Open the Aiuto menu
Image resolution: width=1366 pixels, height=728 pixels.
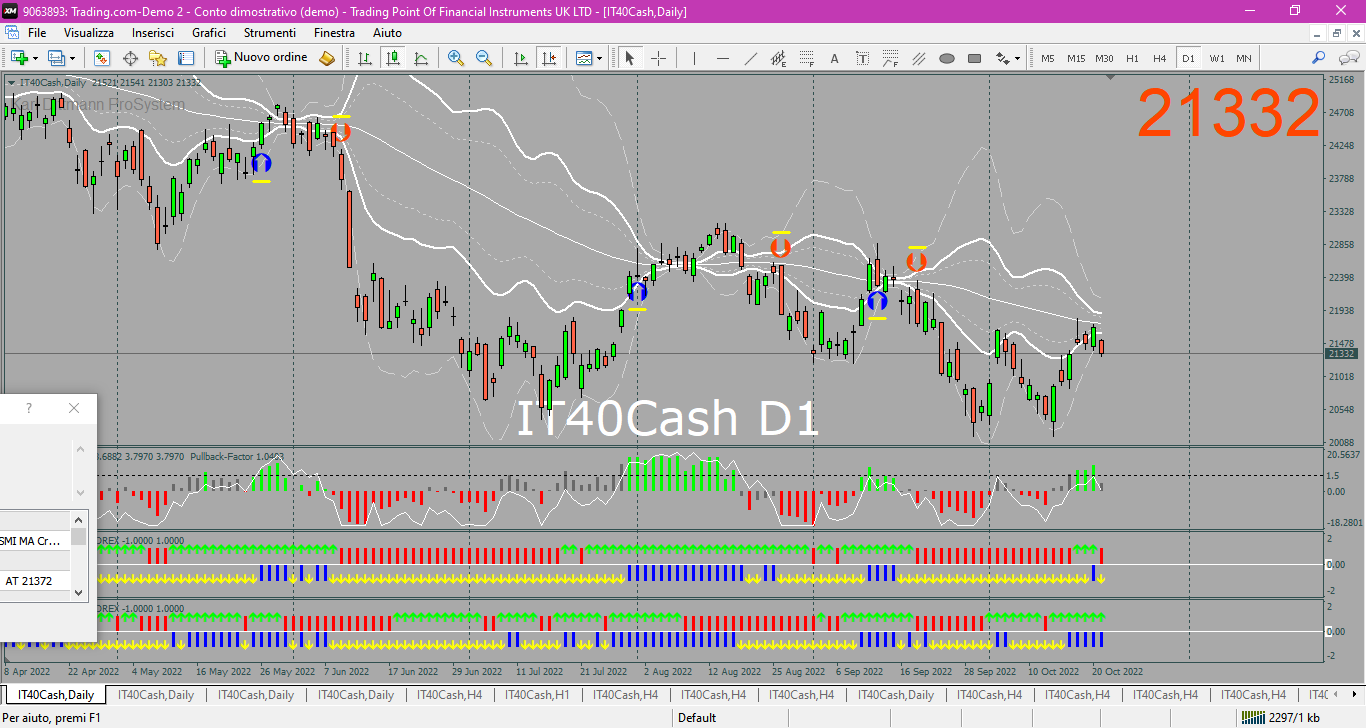(387, 33)
